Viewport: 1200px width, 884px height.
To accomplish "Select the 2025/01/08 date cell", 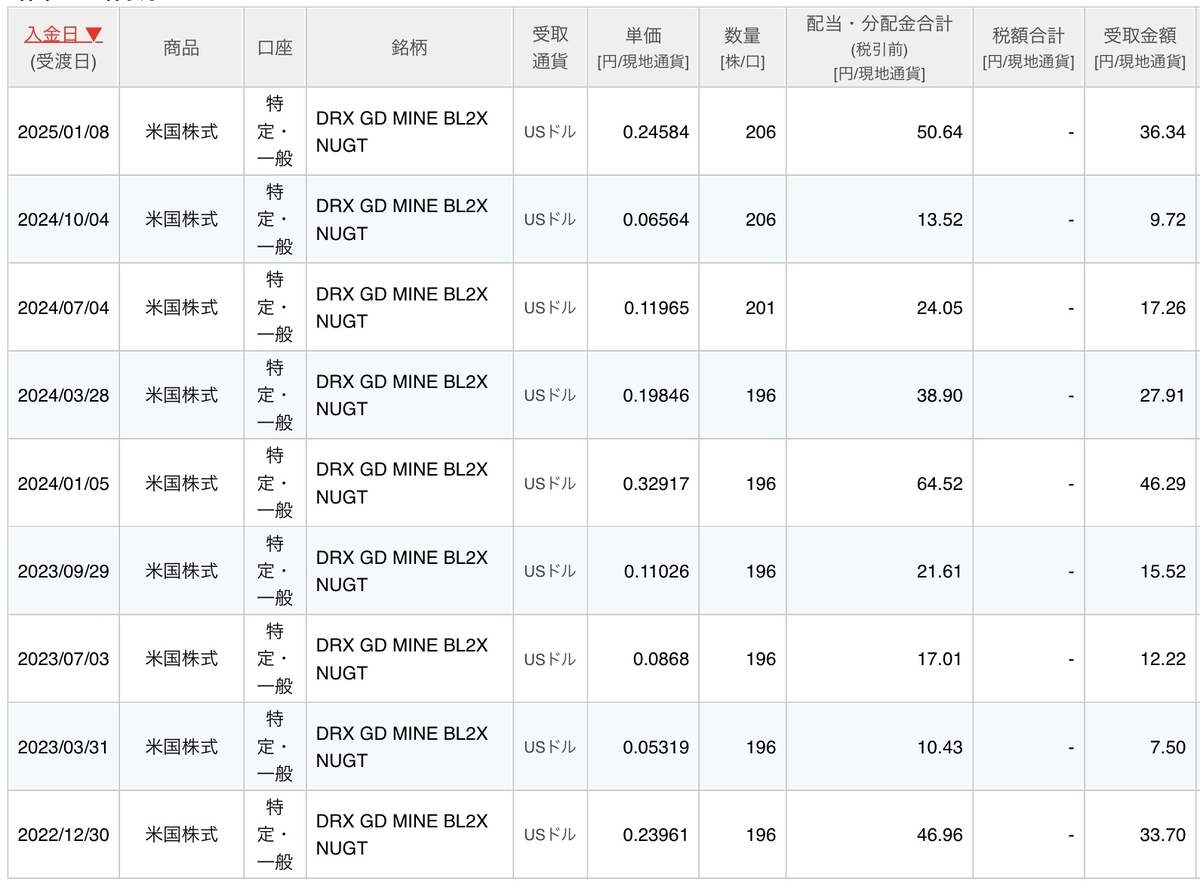I will pyautogui.click(x=63, y=132).
